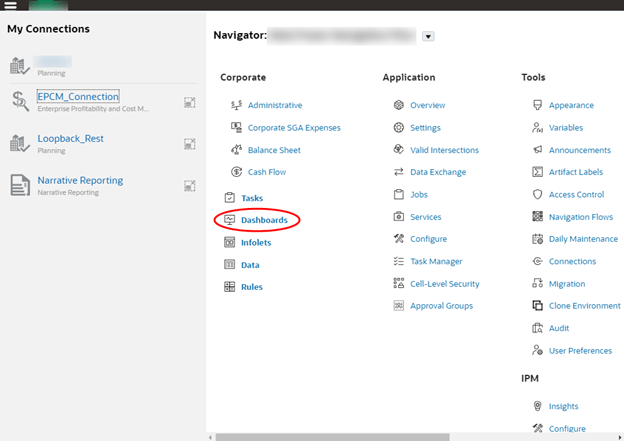Click the Infolets icon
The height and width of the screenshot is (441, 624).
pyautogui.click(x=230, y=242)
